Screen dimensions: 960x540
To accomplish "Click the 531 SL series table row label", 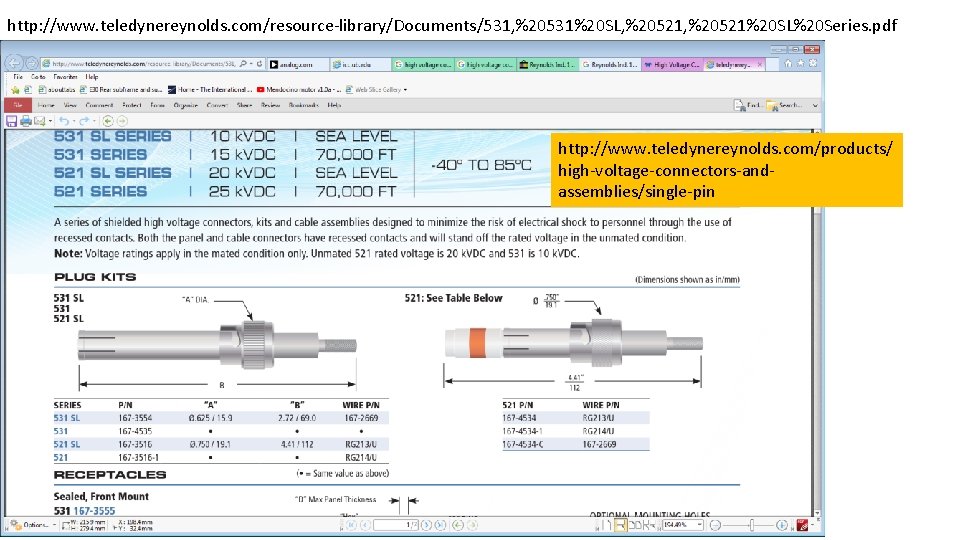I will pos(67,418).
